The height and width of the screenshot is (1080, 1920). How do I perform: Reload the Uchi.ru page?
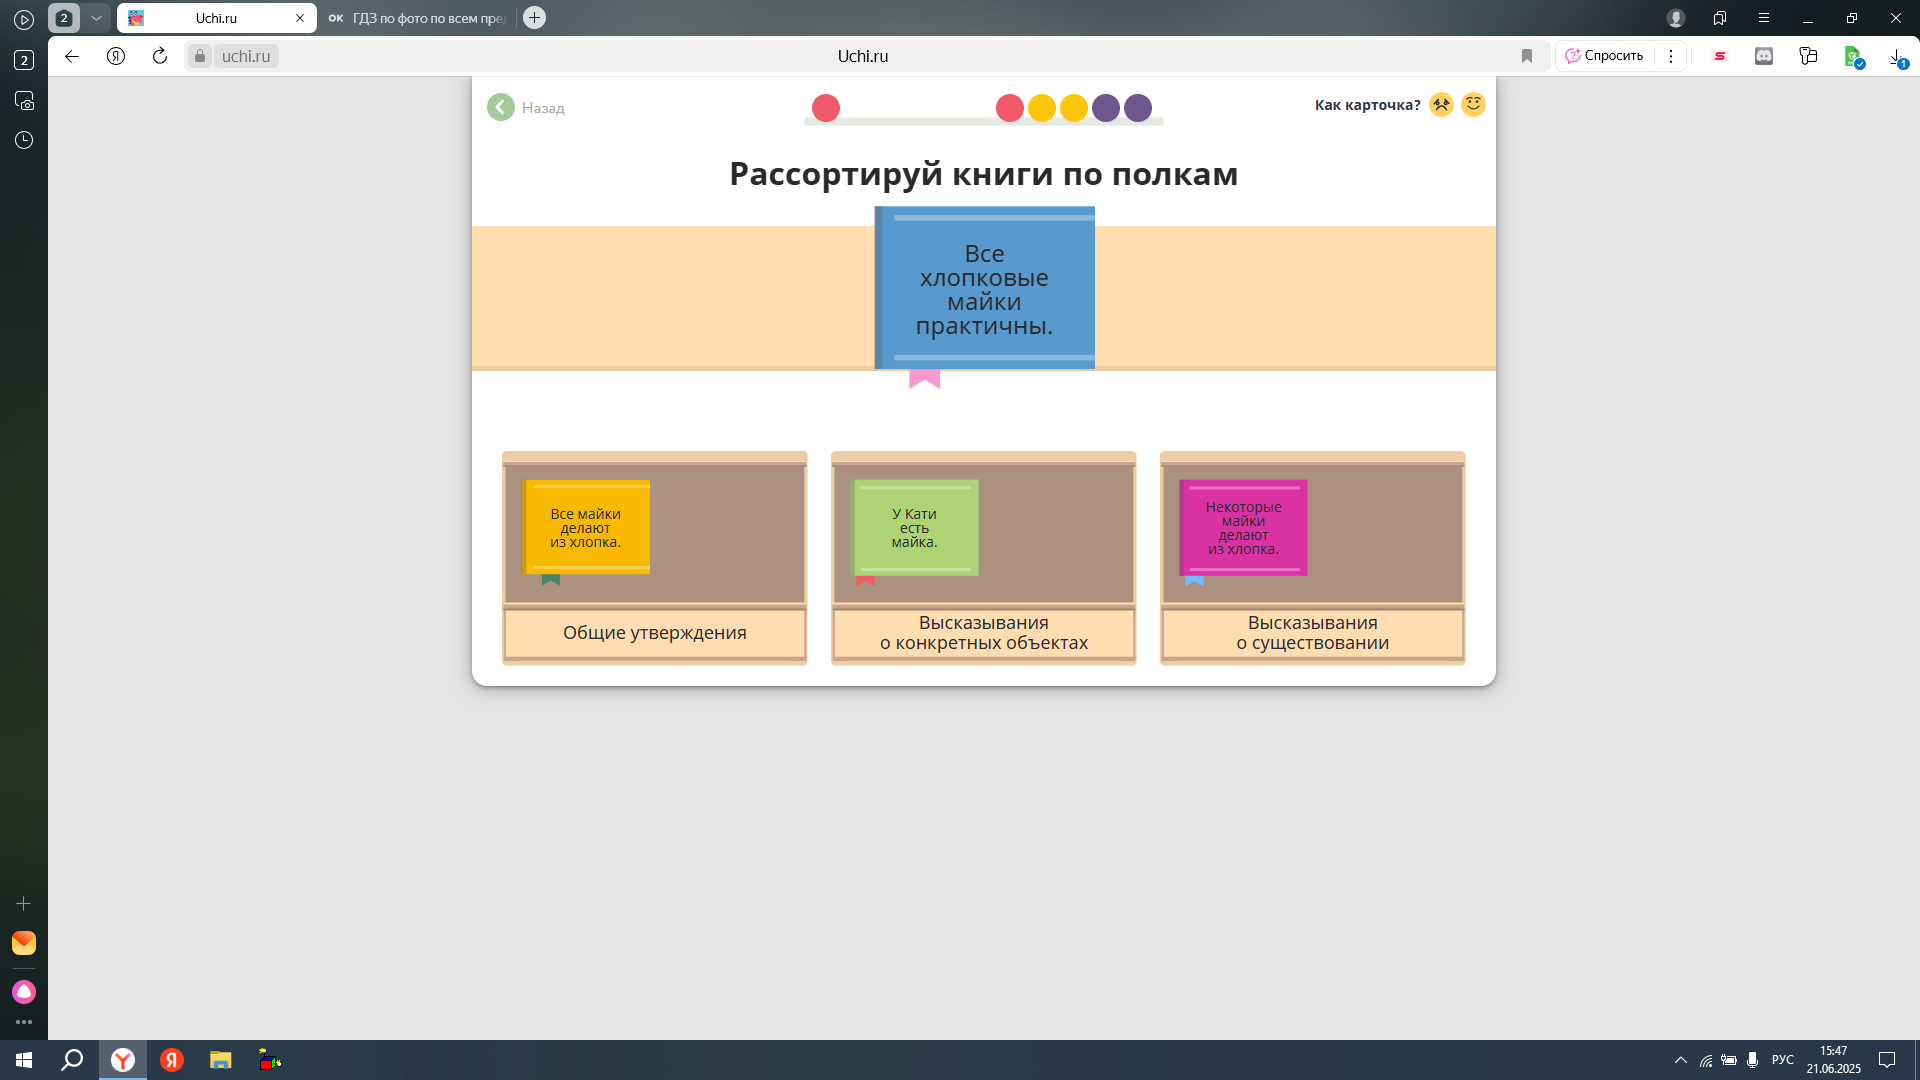coord(160,56)
